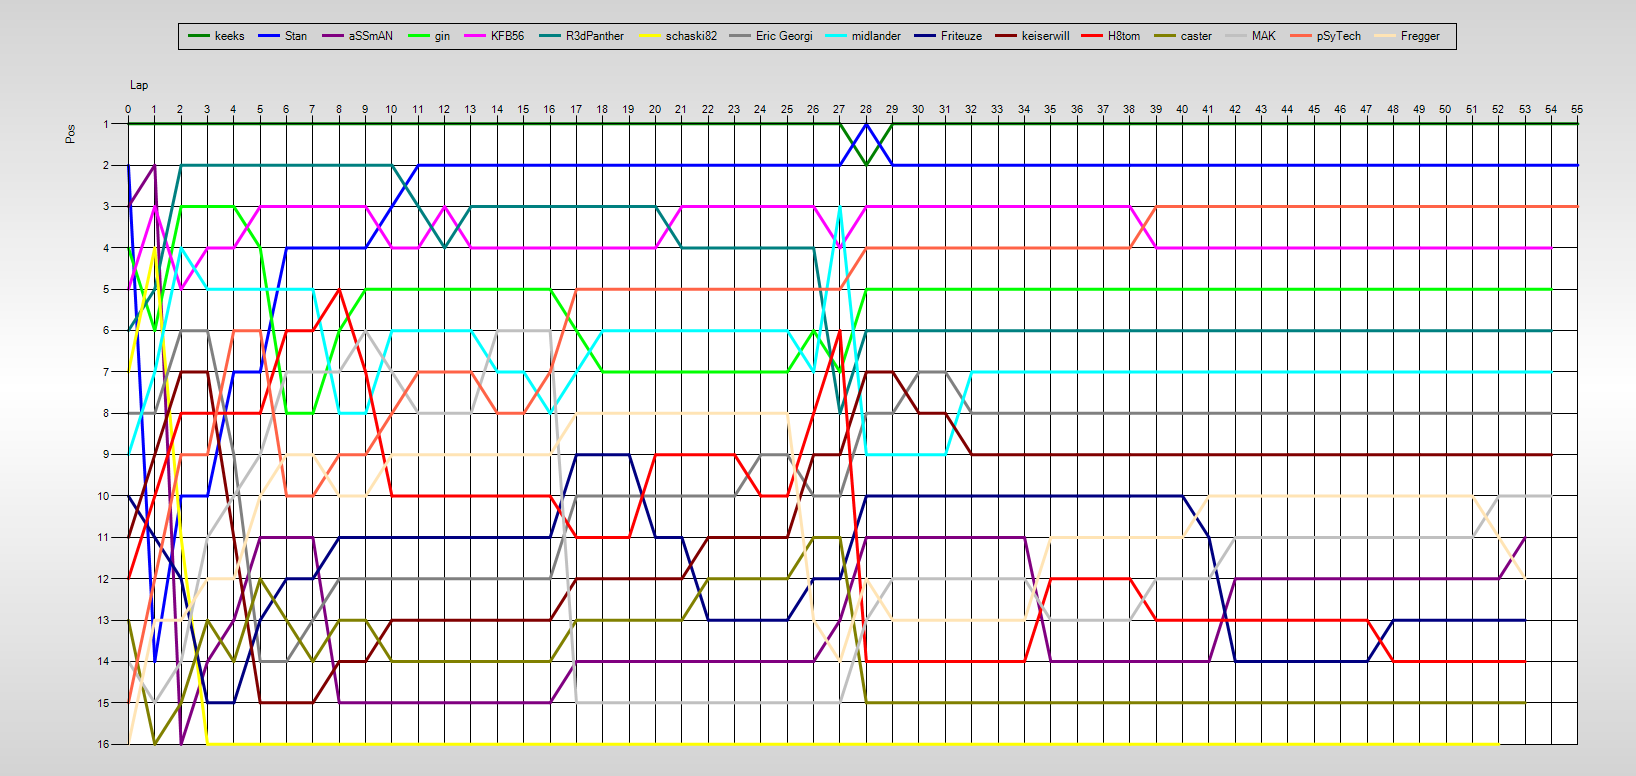Click the teal R3dPanther legend swatch
The image size is (1636, 776).
pos(550,36)
